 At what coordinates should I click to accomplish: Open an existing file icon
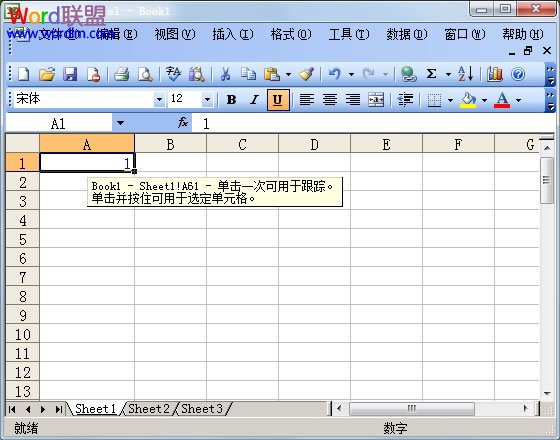(47, 74)
